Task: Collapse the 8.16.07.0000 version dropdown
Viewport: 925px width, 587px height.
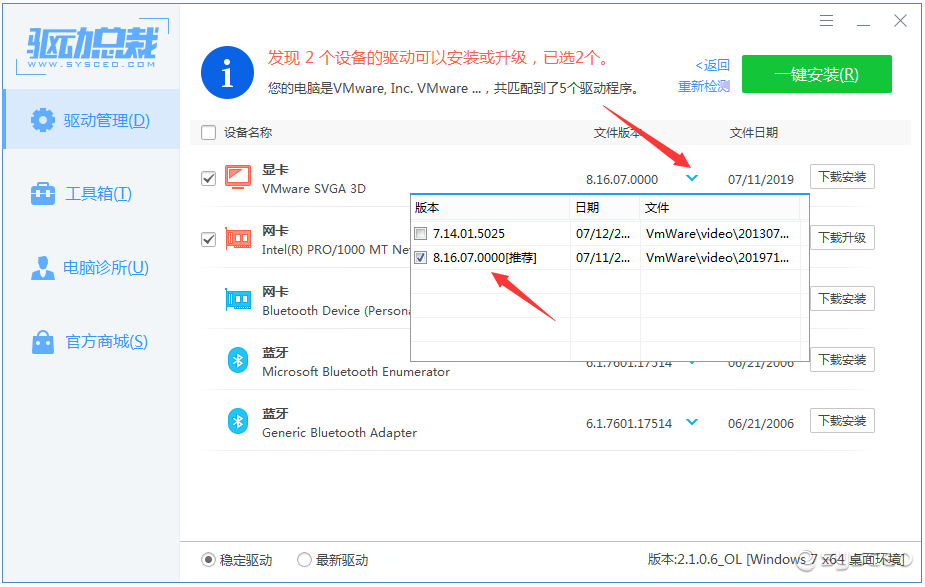Action: pos(691,178)
